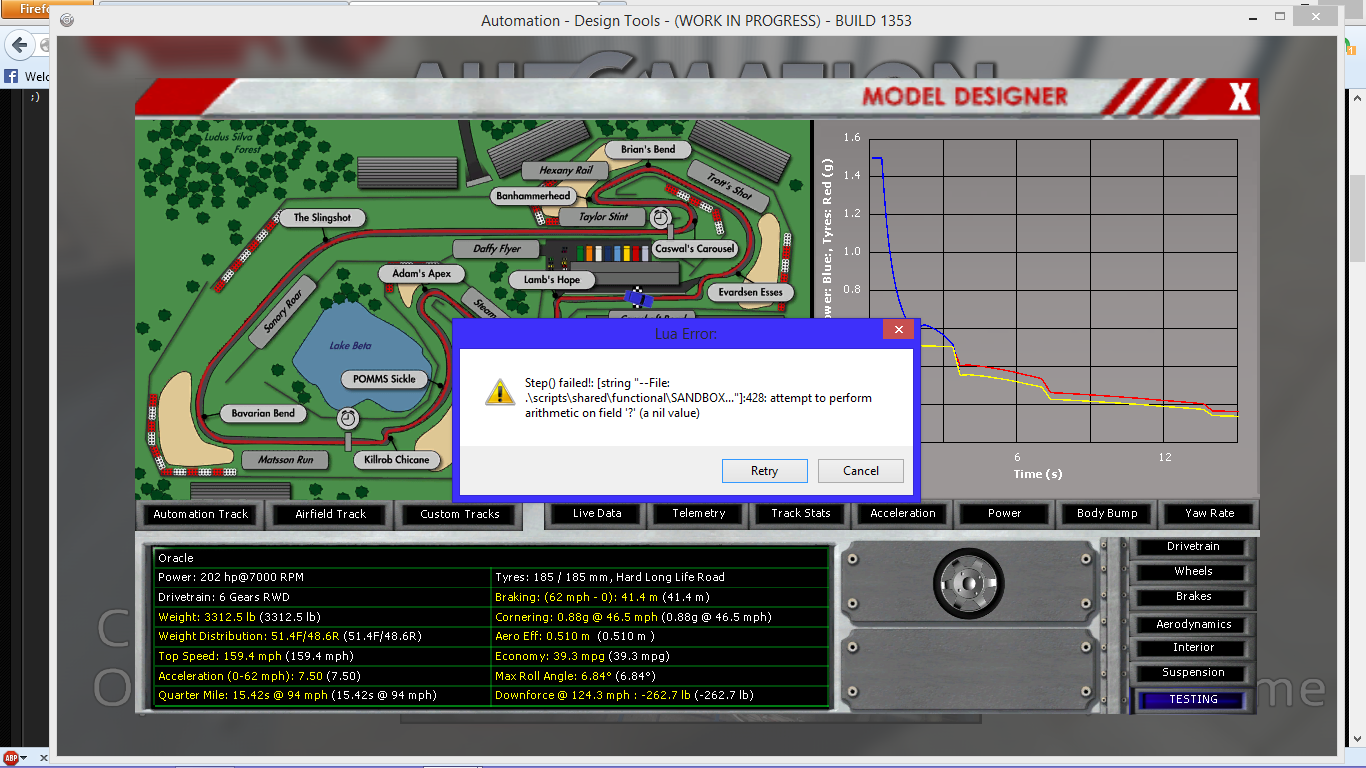Click the POMMS Sickle label

[384, 380]
